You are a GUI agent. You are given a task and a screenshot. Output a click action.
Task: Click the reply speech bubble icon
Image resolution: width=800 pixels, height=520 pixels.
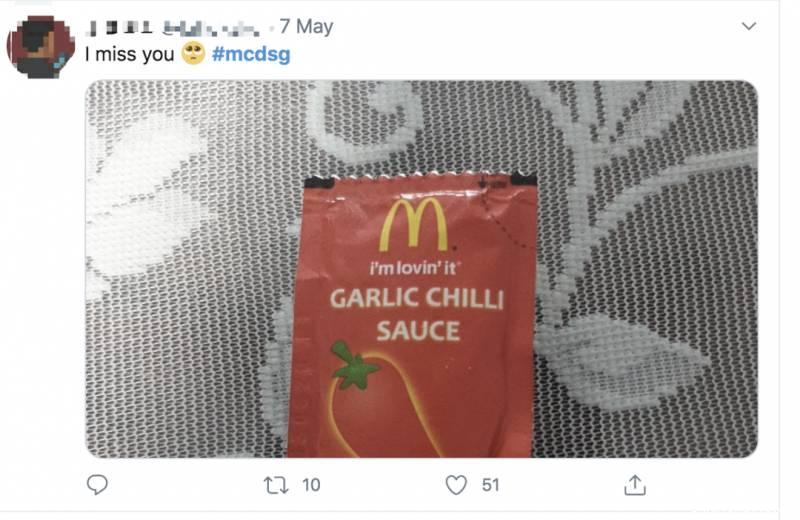(x=97, y=485)
